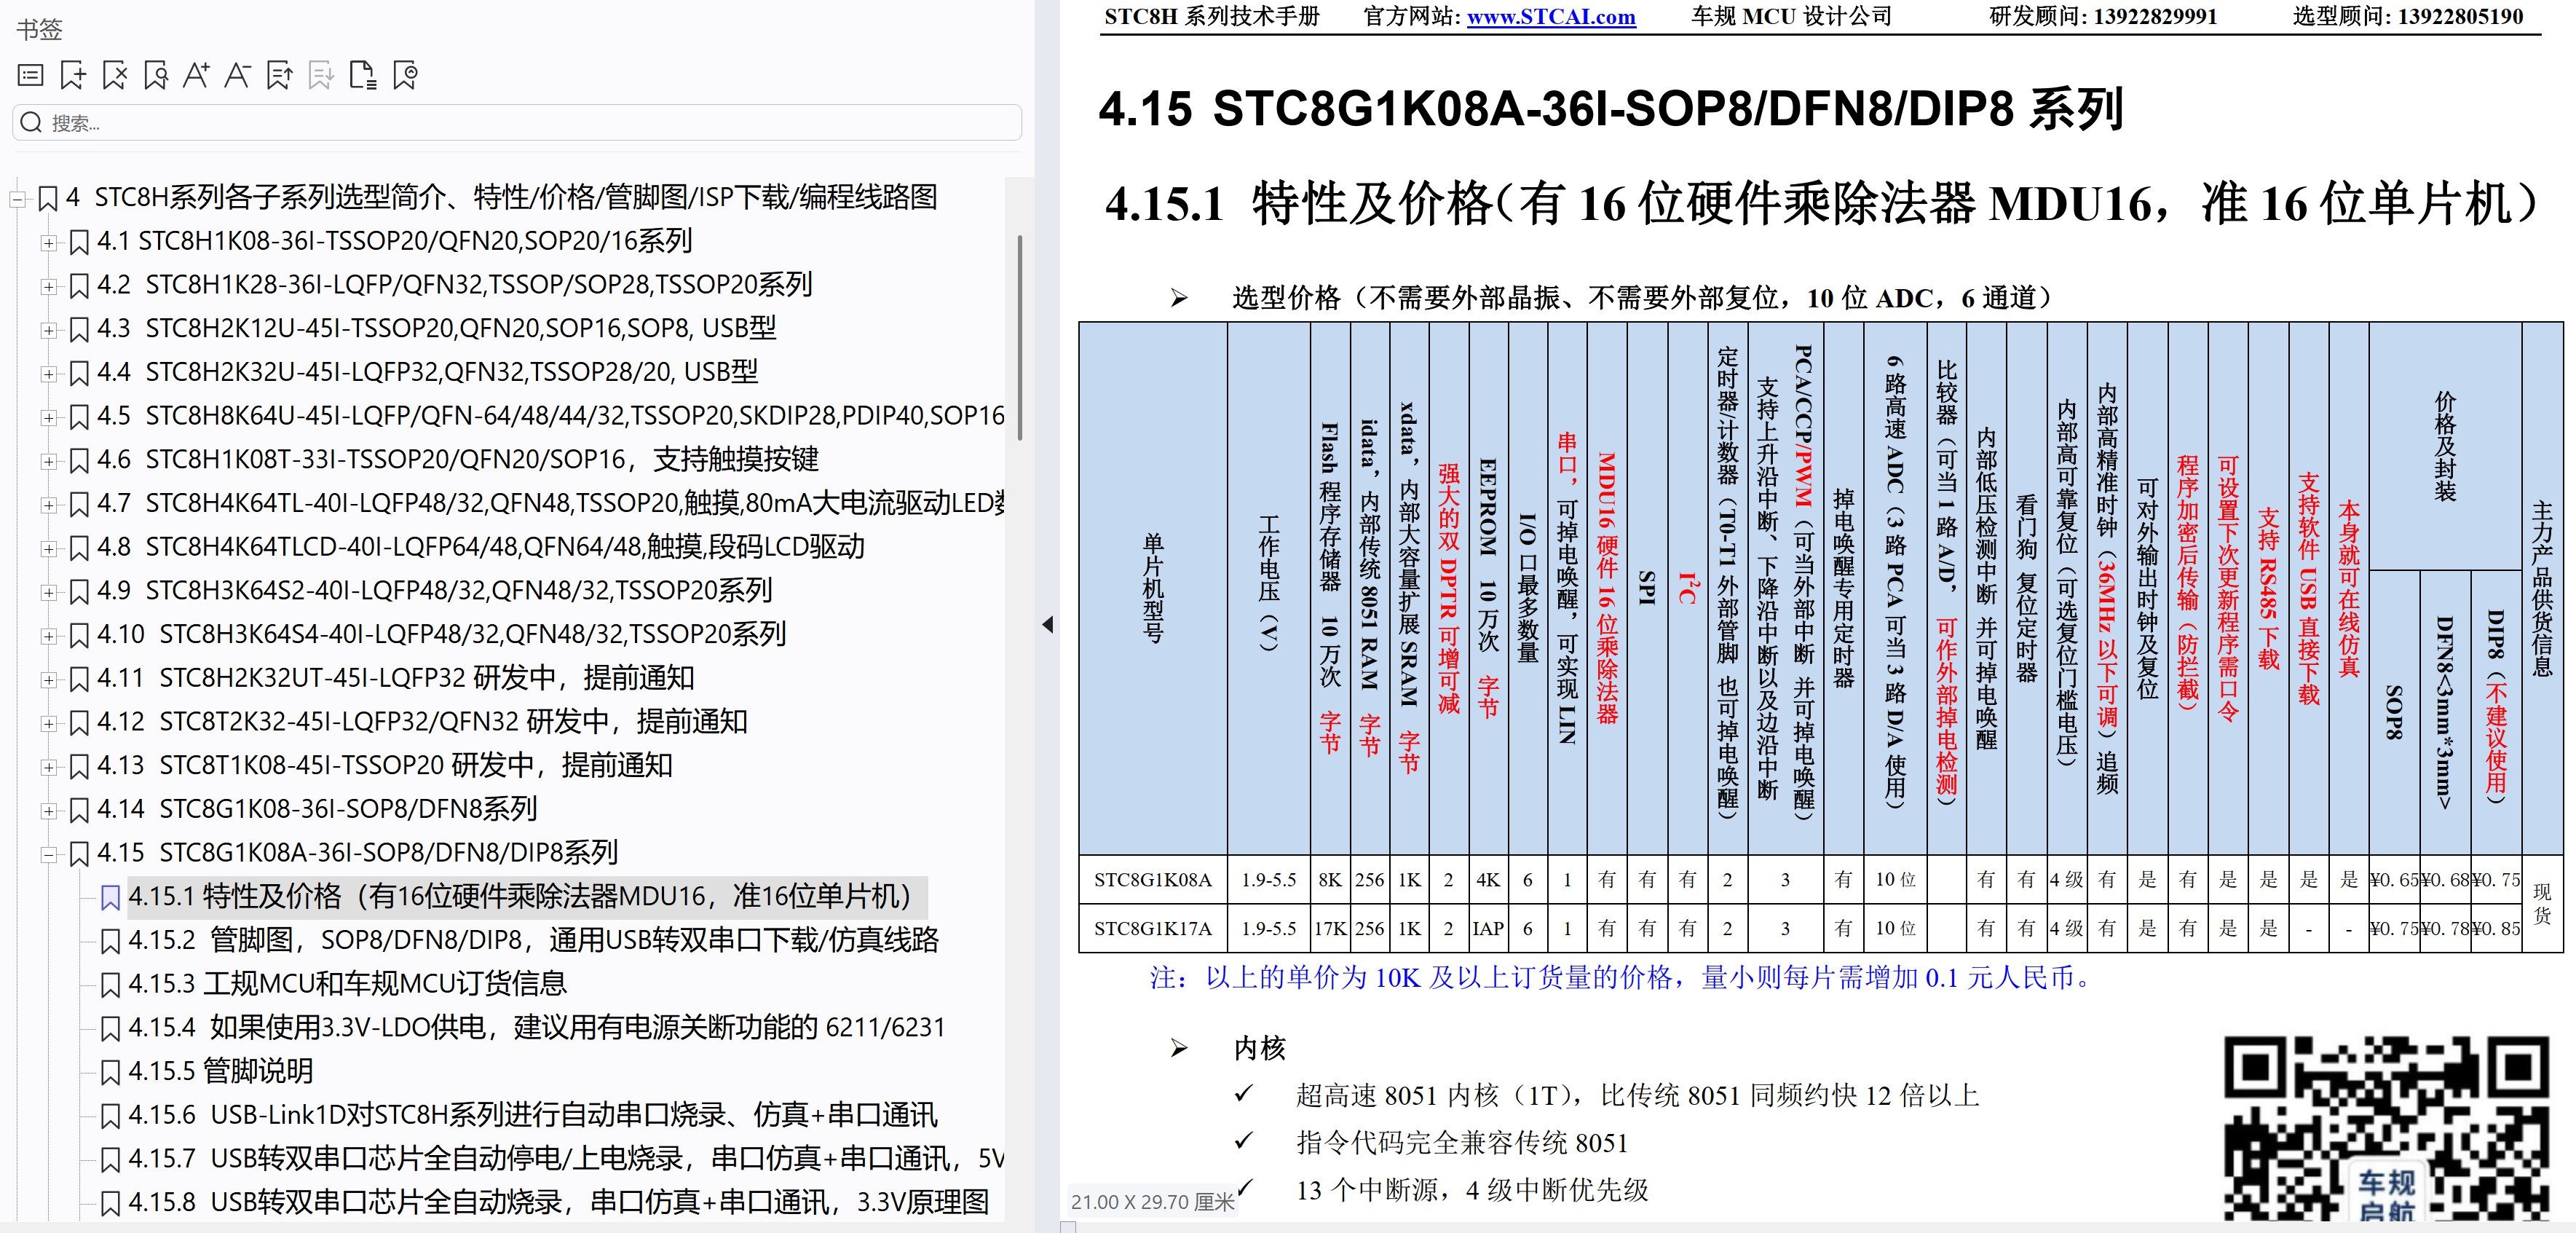
Task: Click the add bookmark icon
Action: 72,75
